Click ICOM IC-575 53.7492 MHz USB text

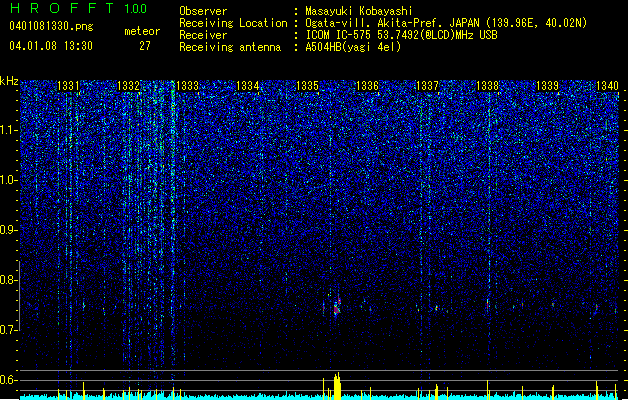pos(401,35)
